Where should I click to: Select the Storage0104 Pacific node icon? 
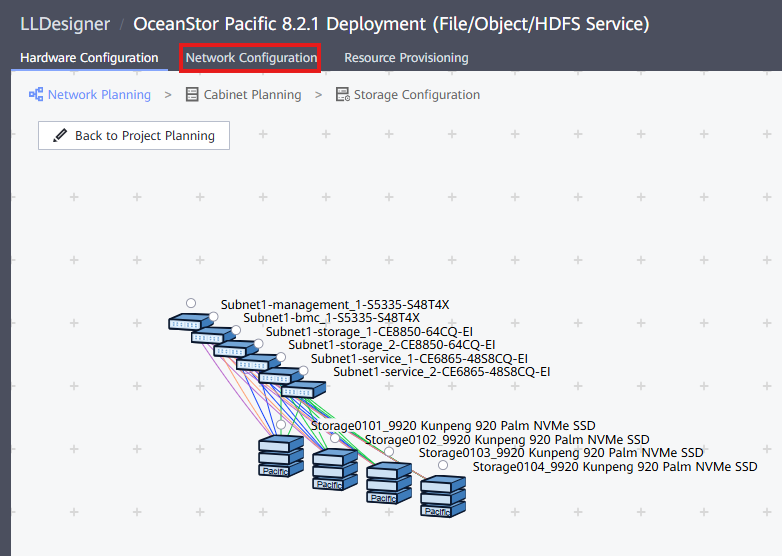443,497
